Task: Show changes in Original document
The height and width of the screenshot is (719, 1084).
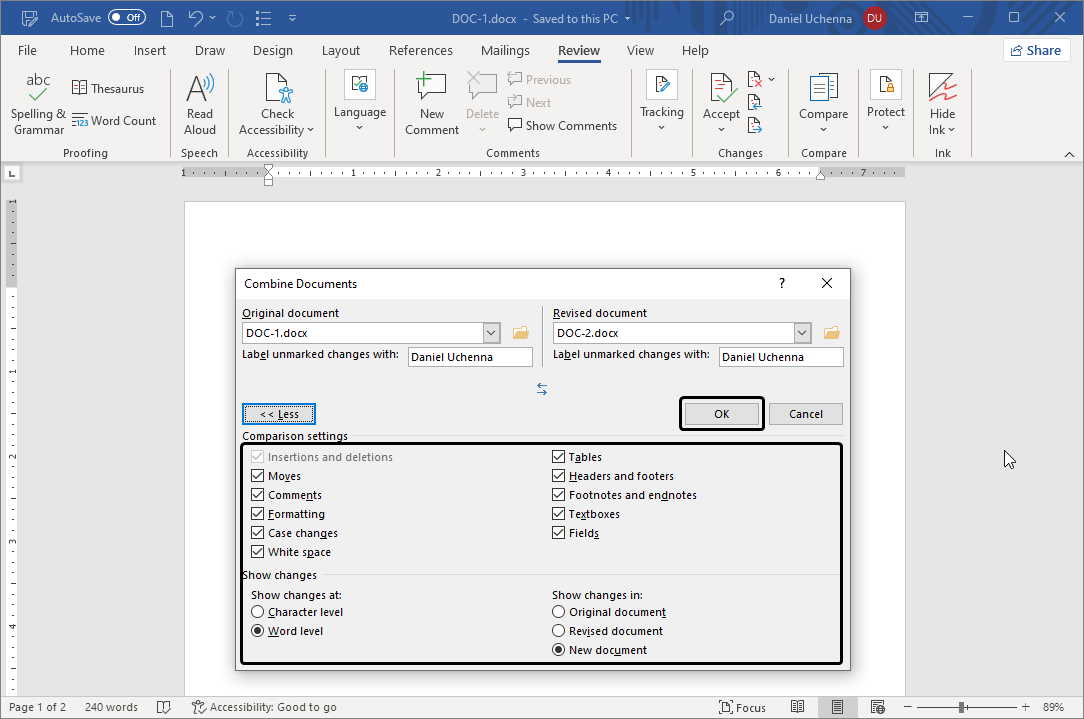Action: [558, 611]
